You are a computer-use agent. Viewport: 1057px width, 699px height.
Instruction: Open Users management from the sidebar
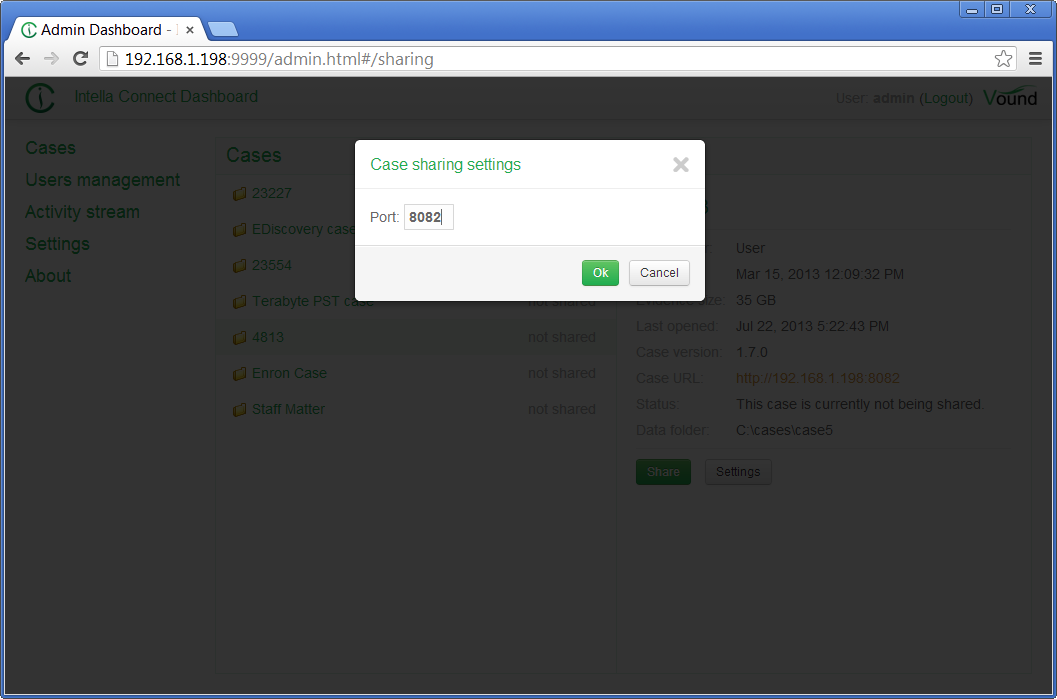(x=102, y=180)
